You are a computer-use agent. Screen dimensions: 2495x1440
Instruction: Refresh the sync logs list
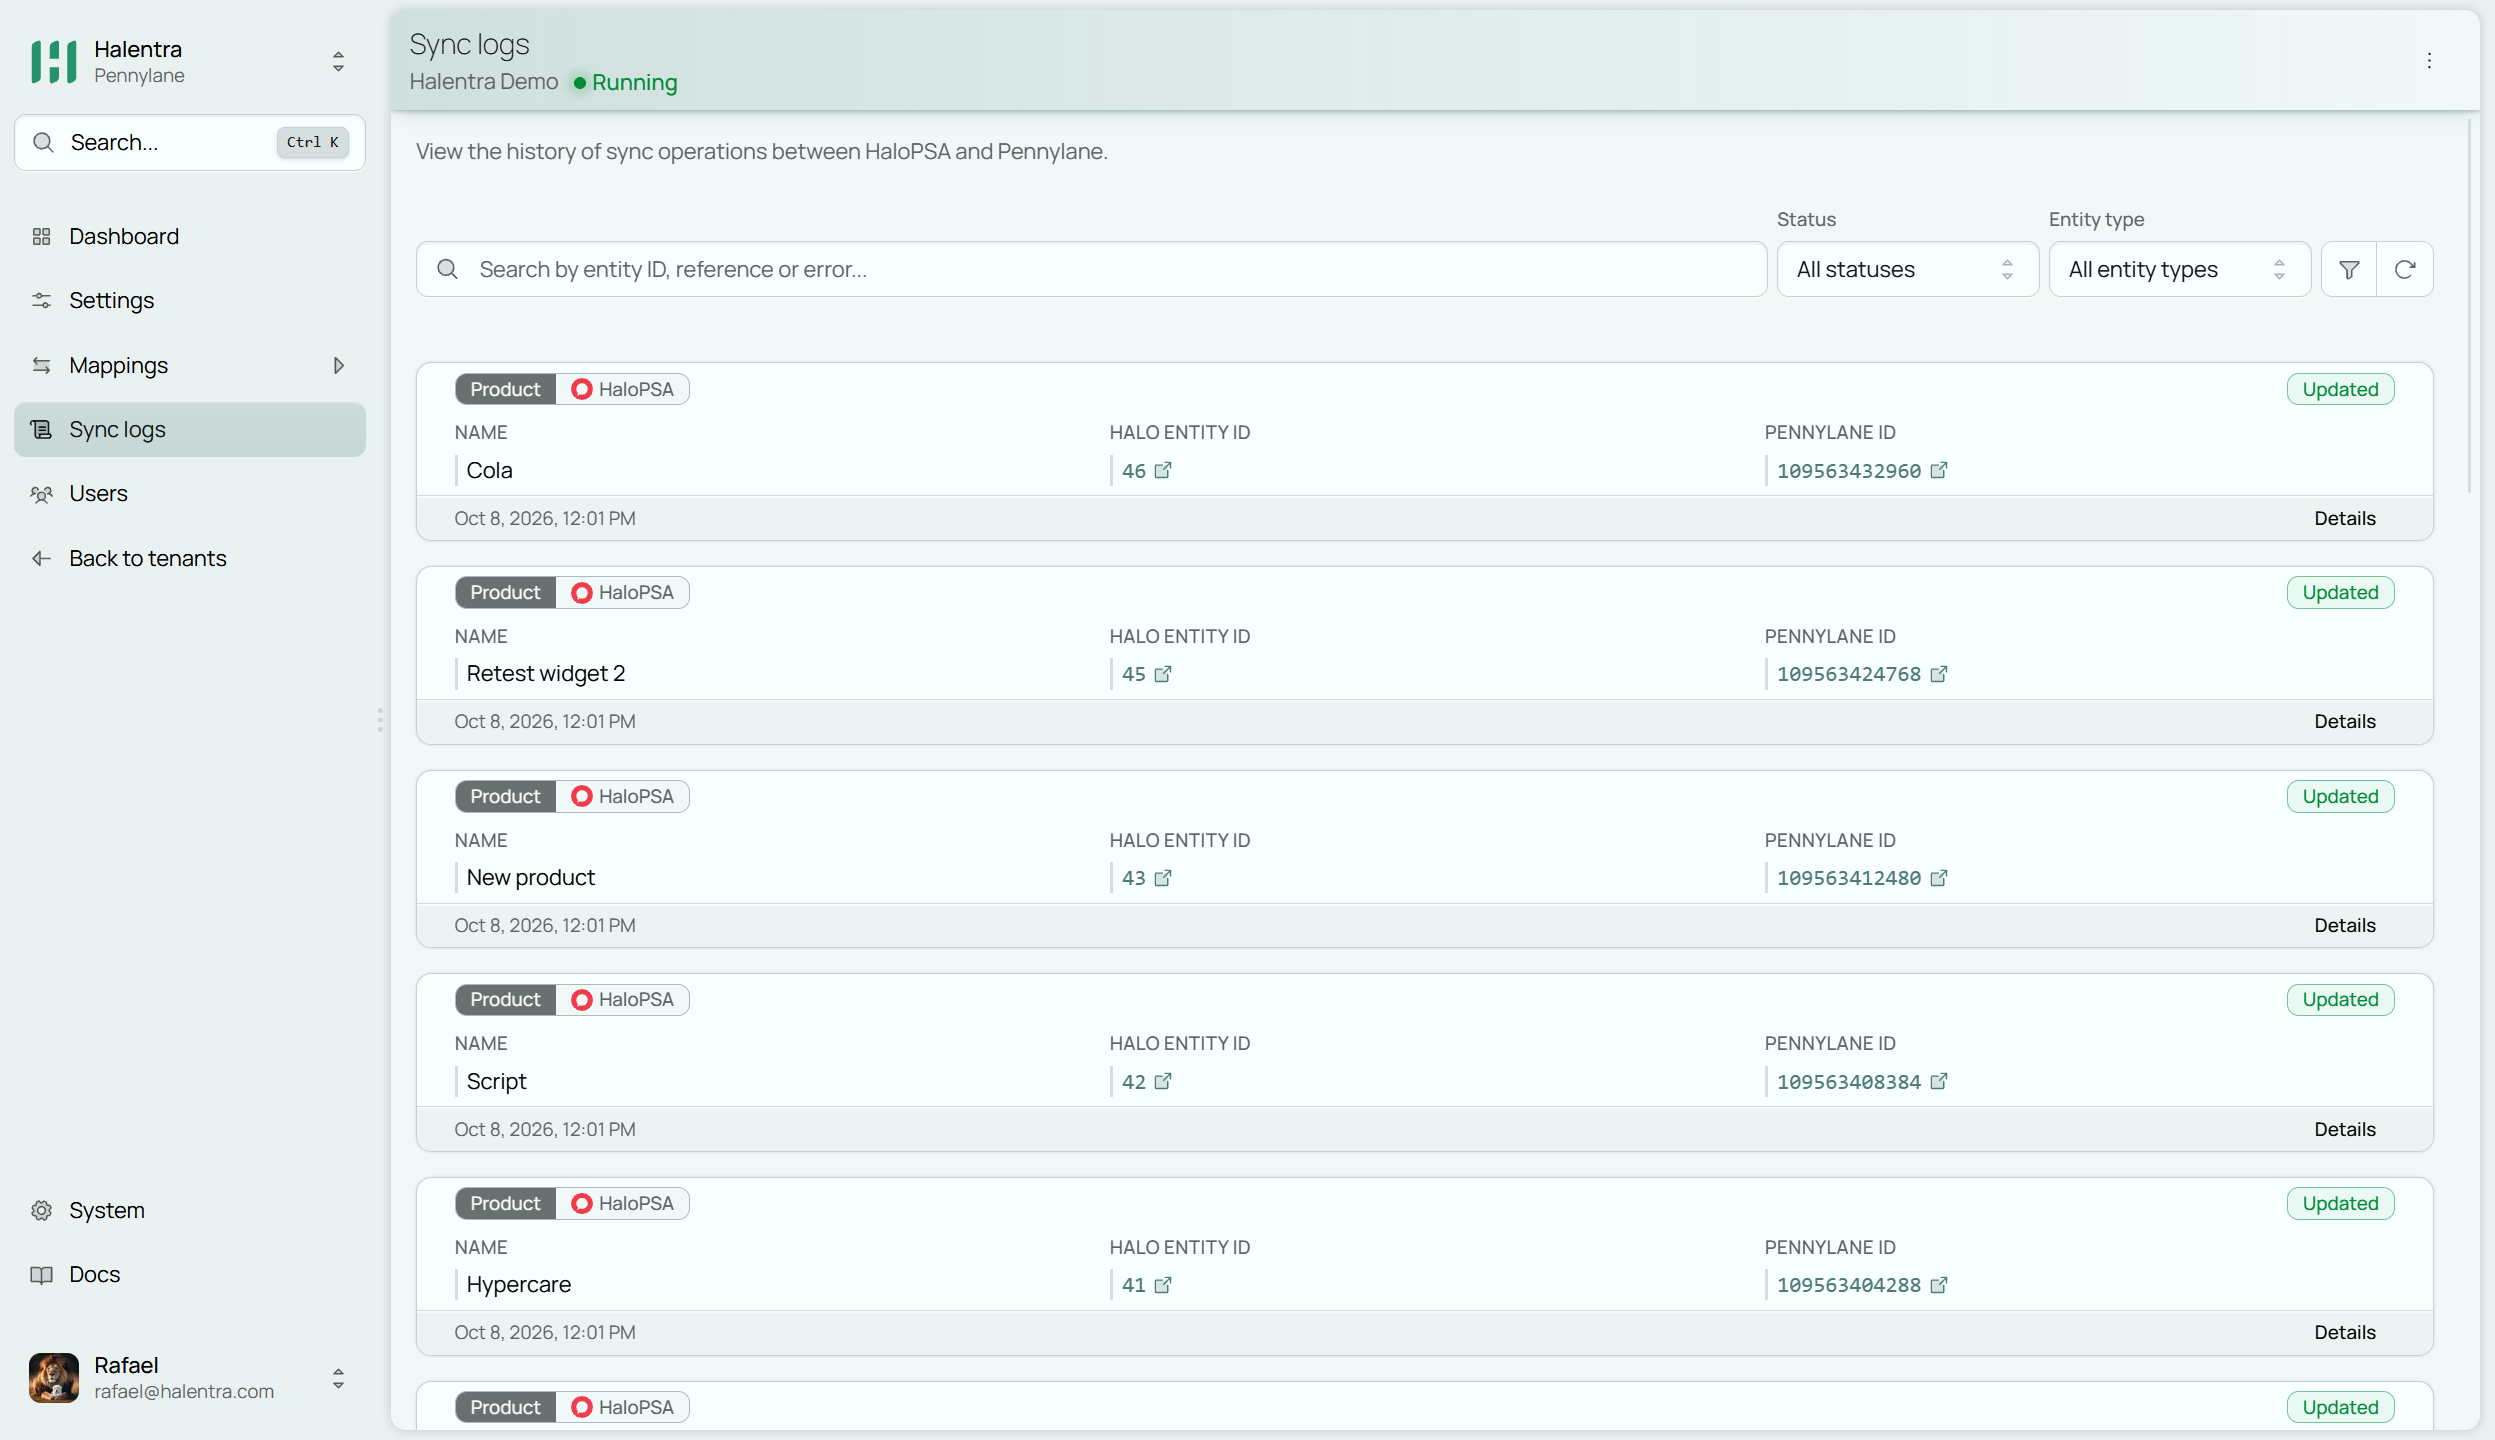point(2405,269)
